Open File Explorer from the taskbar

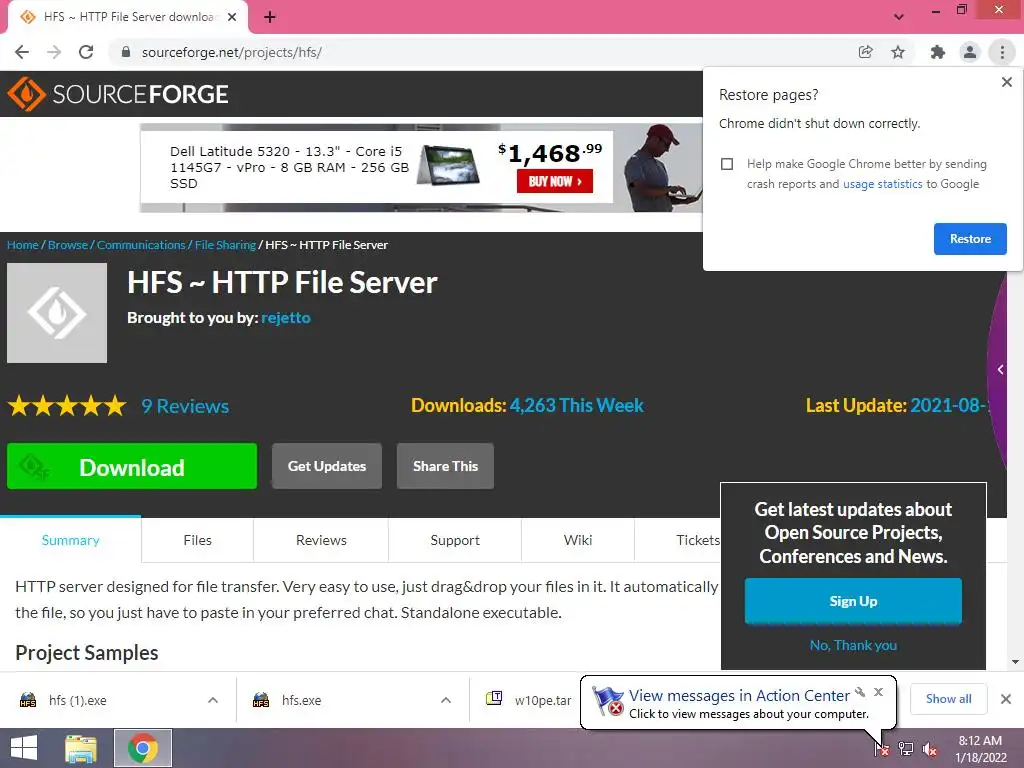pyautogui.click(x=81, y=748)
